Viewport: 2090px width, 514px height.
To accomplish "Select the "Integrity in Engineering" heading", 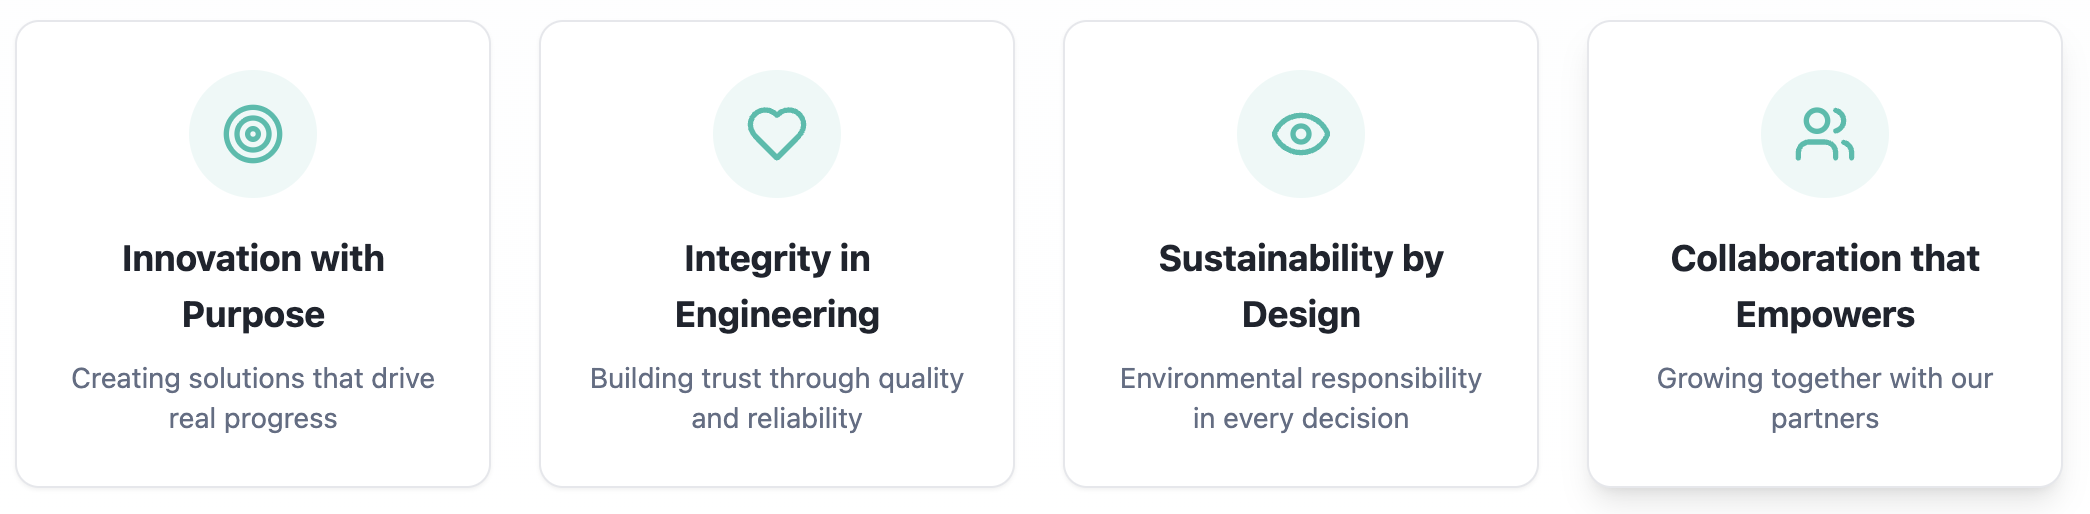I will [x=777, y=286].
